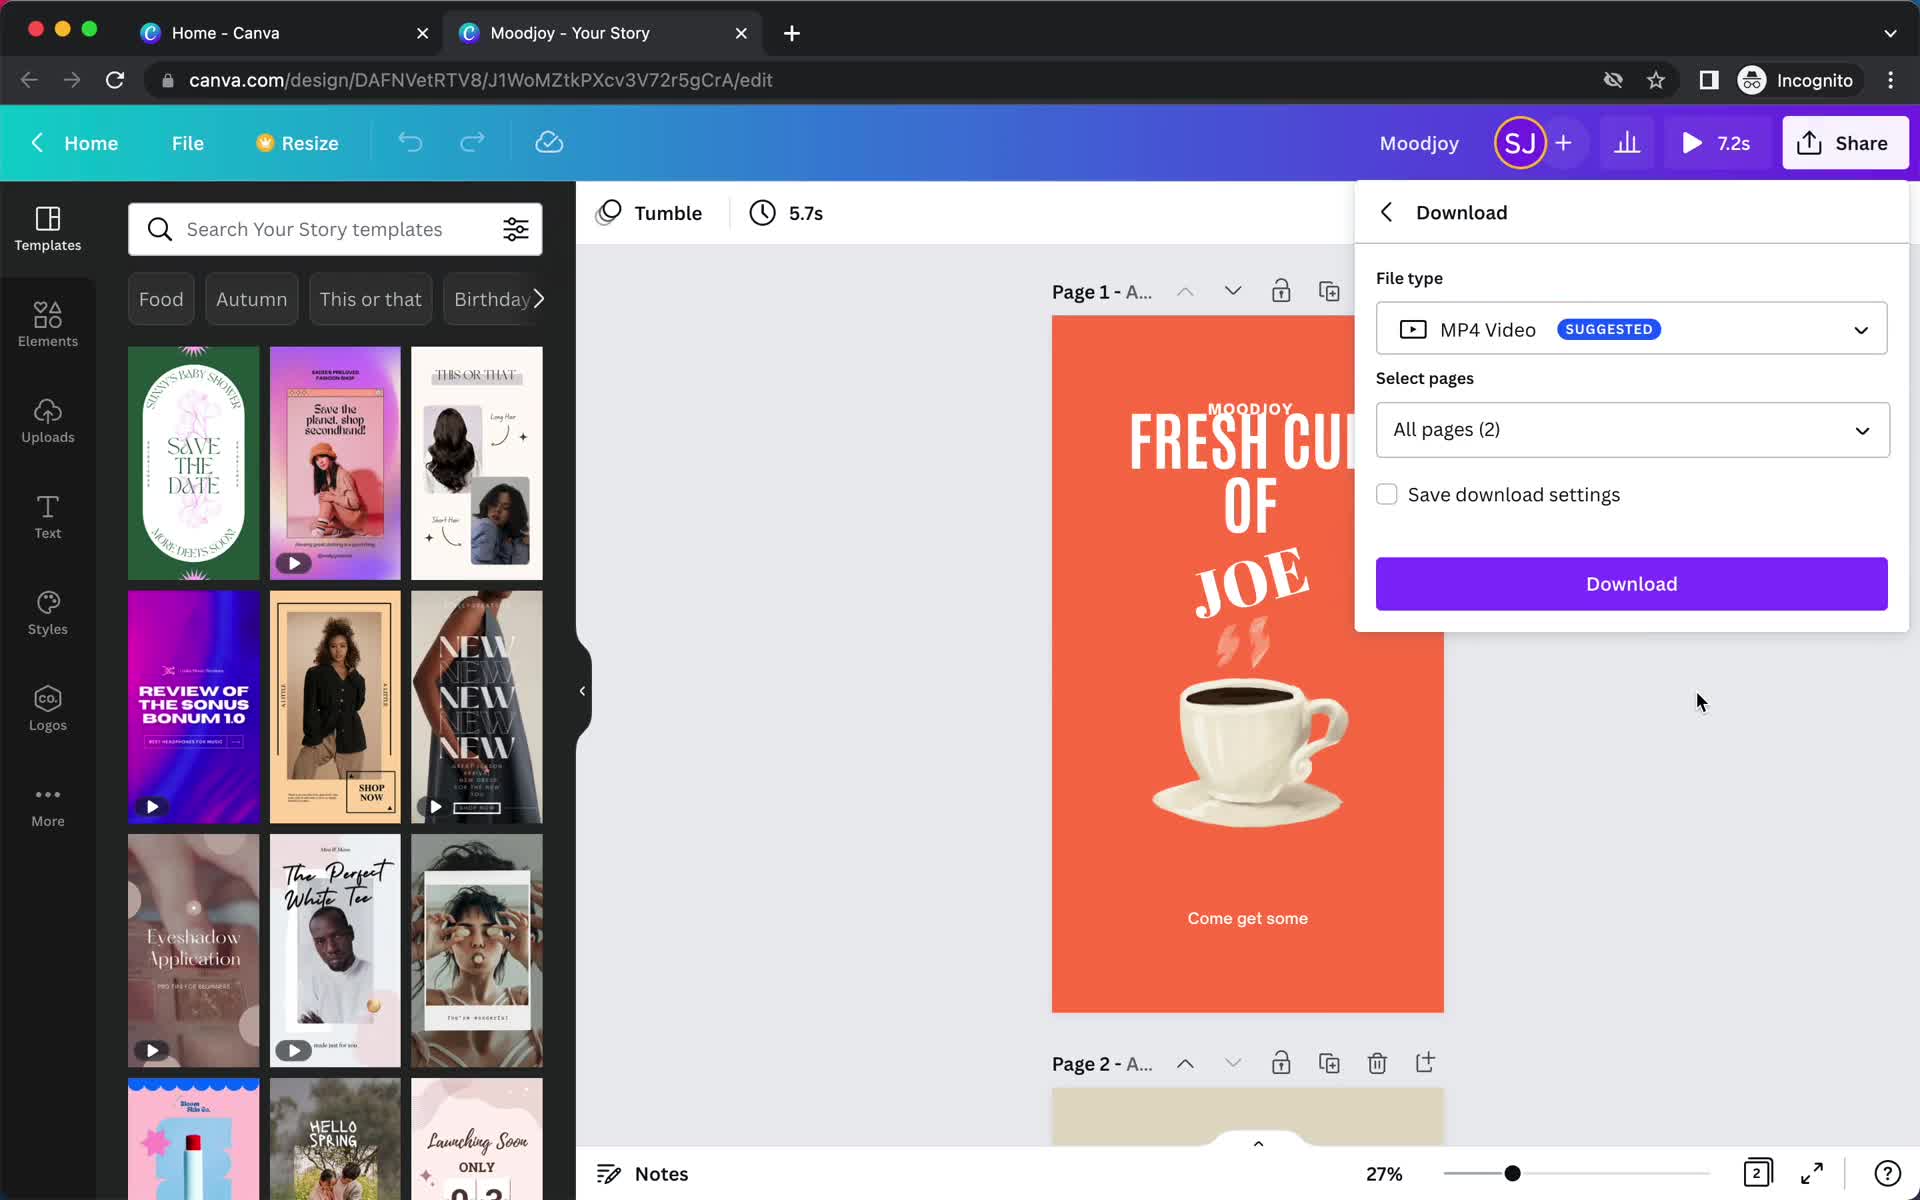
Task: Expand the Select pages dropdown
Action: [x=1630, y=429]
